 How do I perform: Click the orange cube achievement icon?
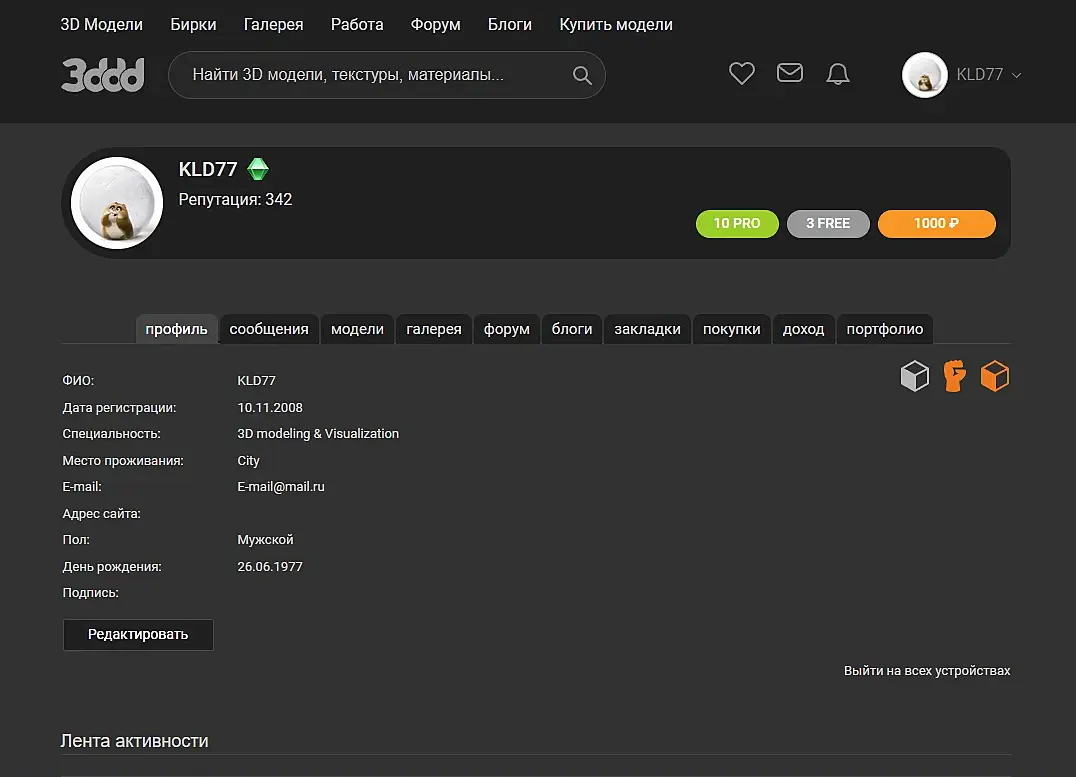995,376
